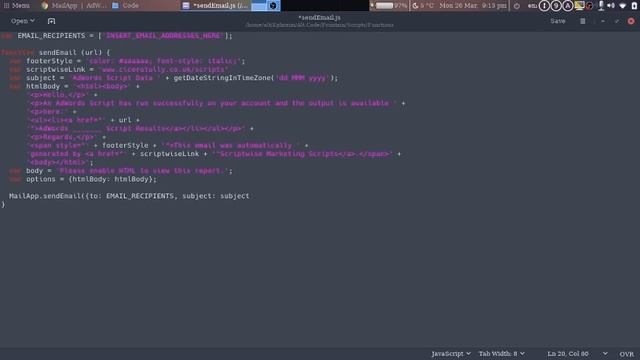Create a new document with the new tab icon
Screen dimensions: 640x360
pyautogui.click(x=51, y=21)
